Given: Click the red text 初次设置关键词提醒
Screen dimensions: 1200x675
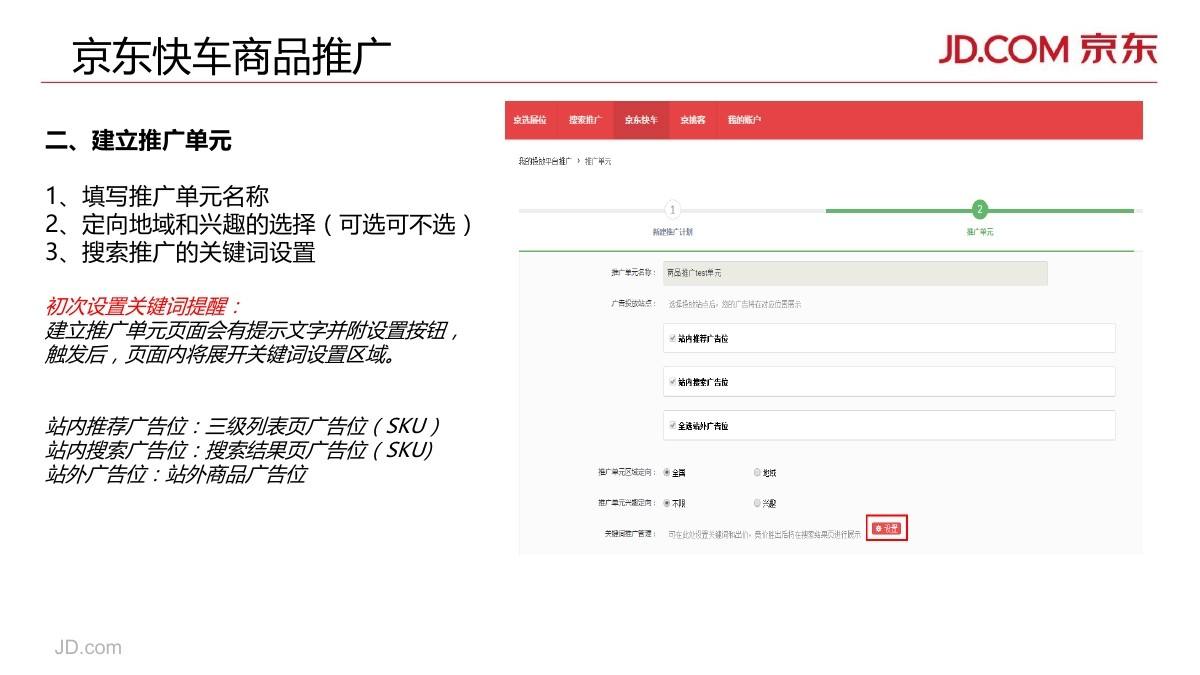Looking at the screenshot, I should click(144, 305).
